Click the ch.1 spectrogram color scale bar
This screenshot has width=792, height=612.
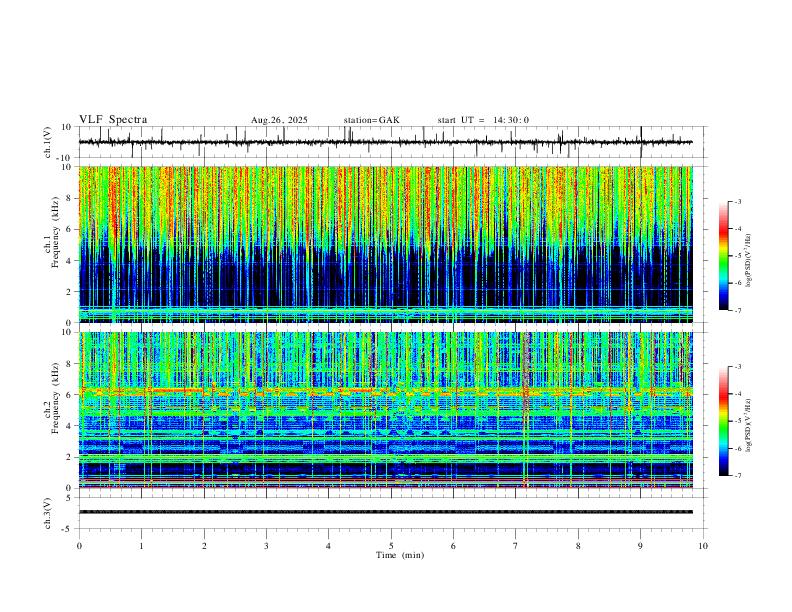point(723,256)
